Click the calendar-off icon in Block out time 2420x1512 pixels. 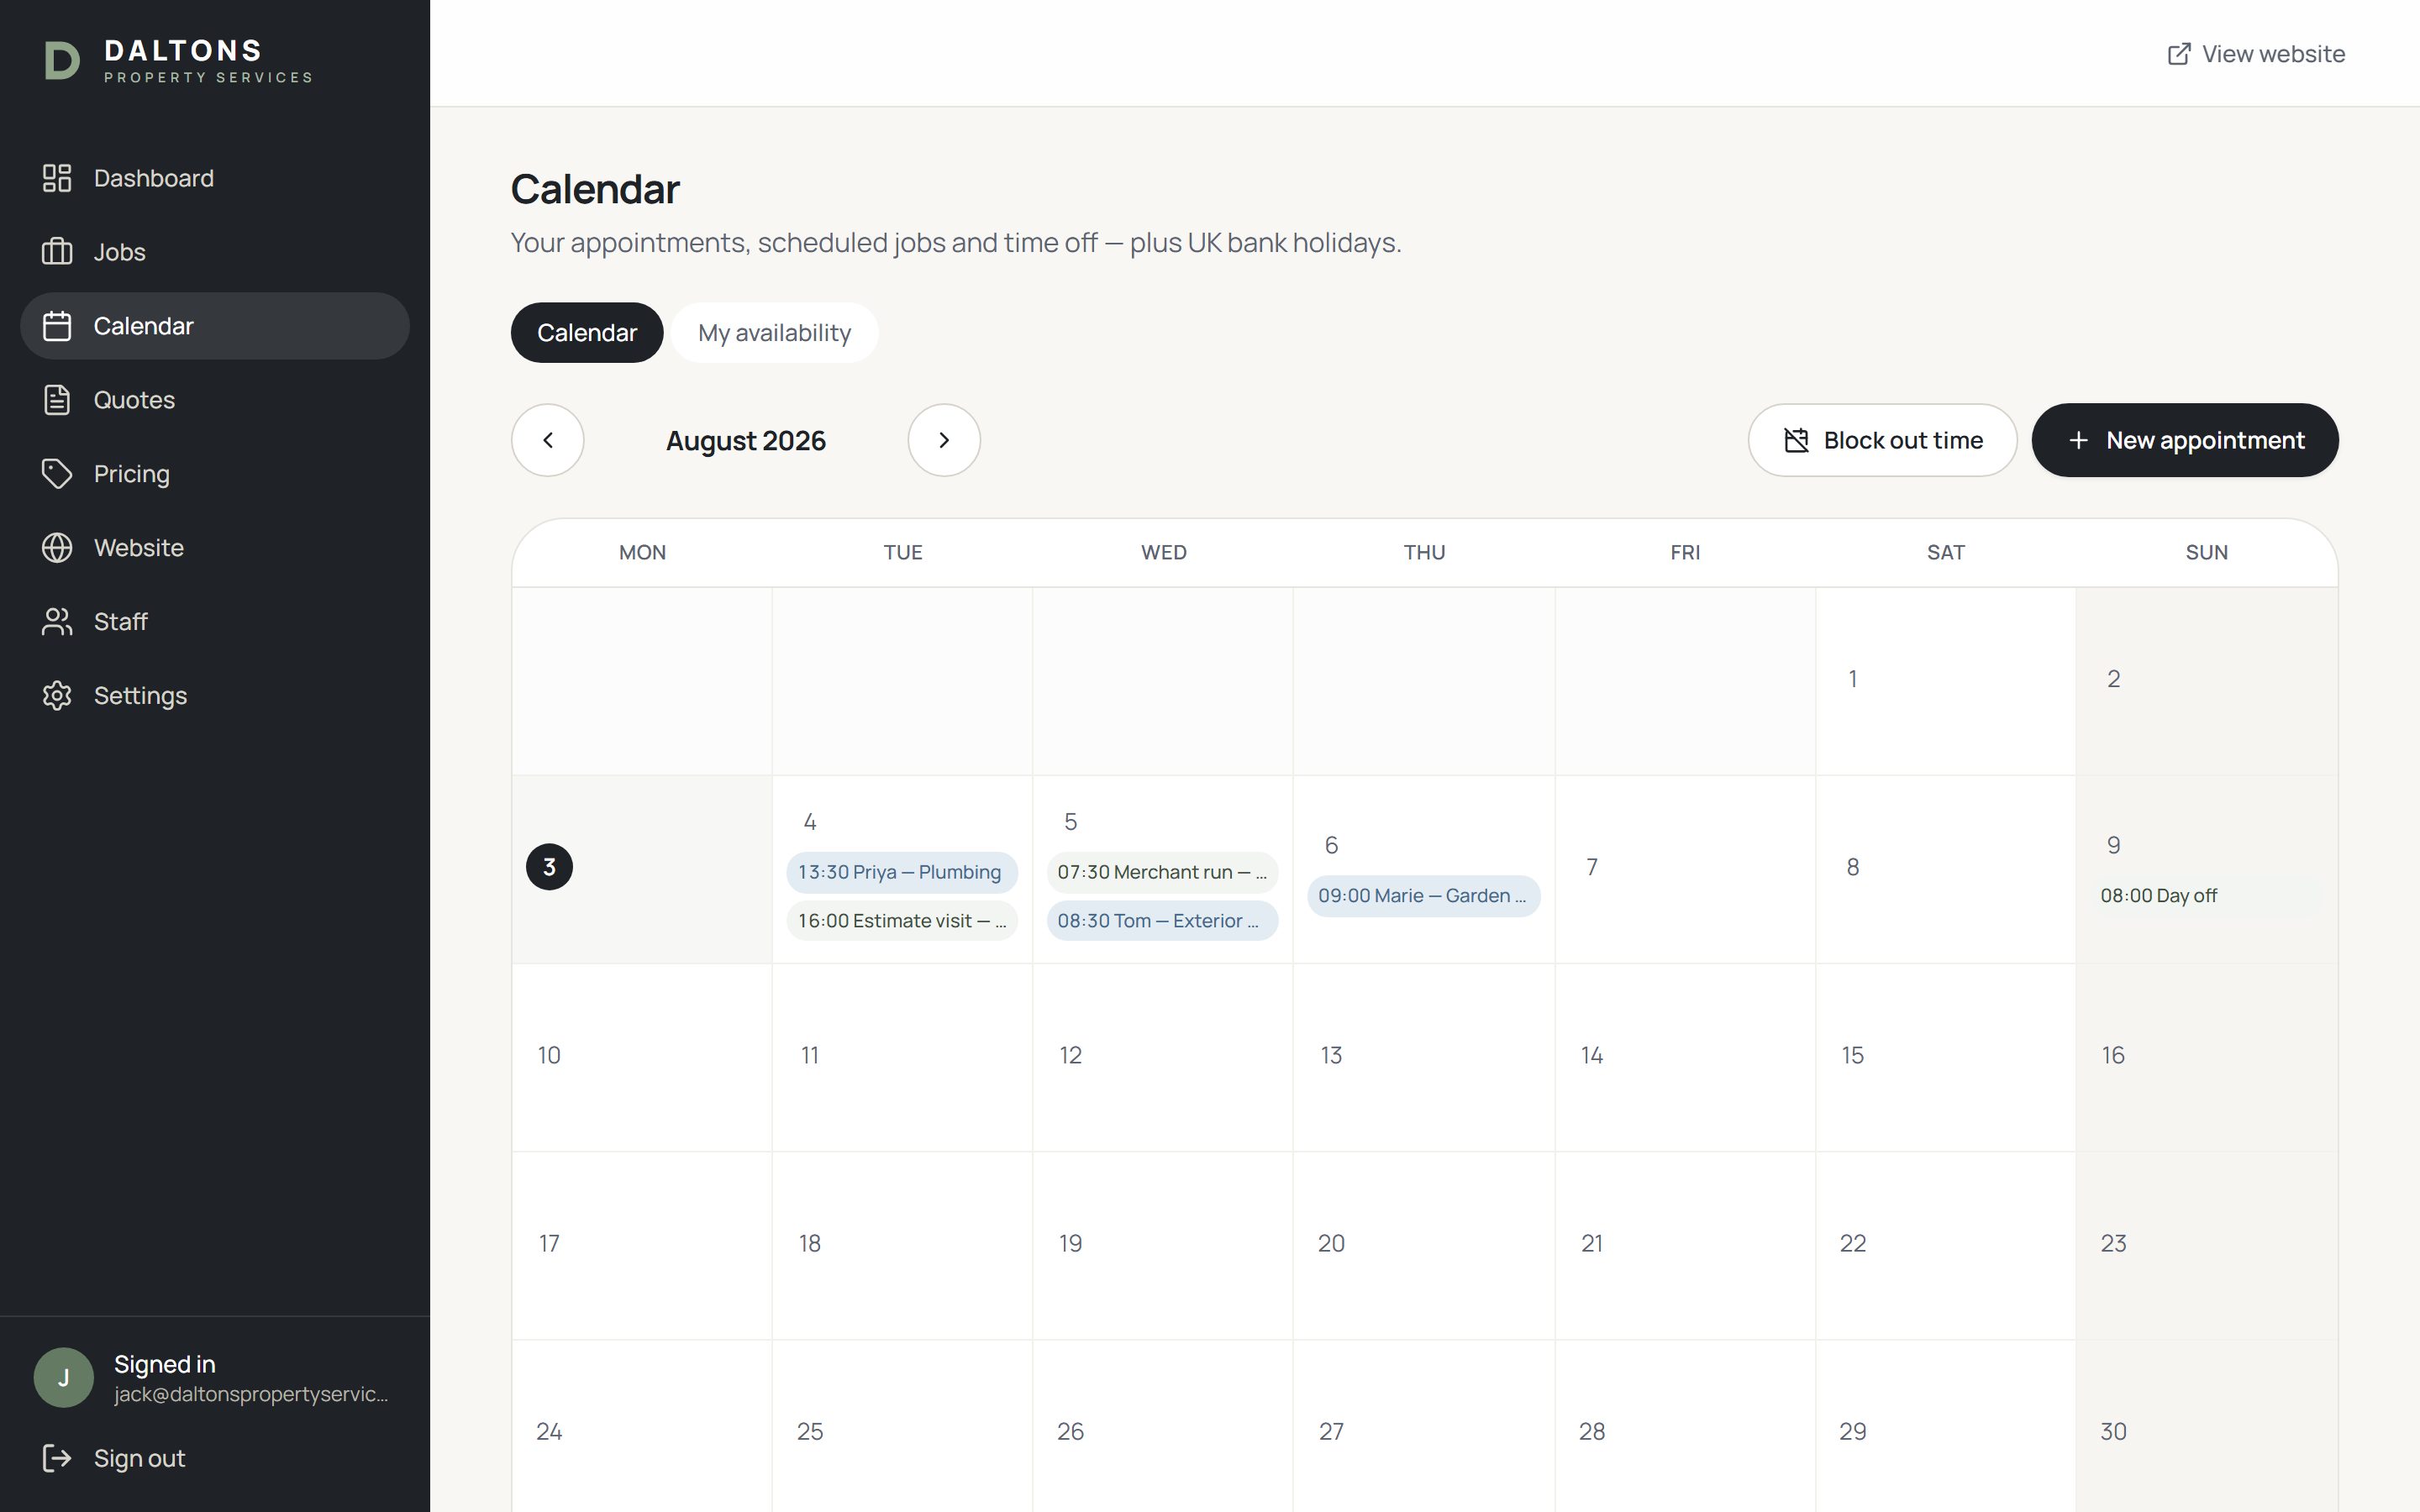click(x=1796, y=440)
